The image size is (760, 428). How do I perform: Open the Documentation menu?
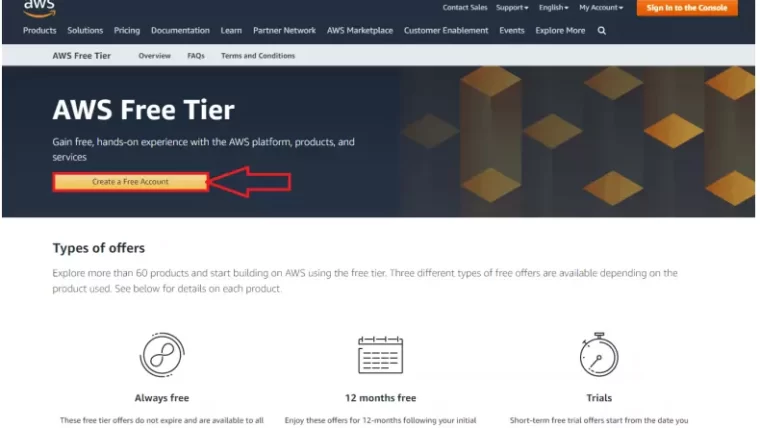pyautogui.click(x=180, y=31)
